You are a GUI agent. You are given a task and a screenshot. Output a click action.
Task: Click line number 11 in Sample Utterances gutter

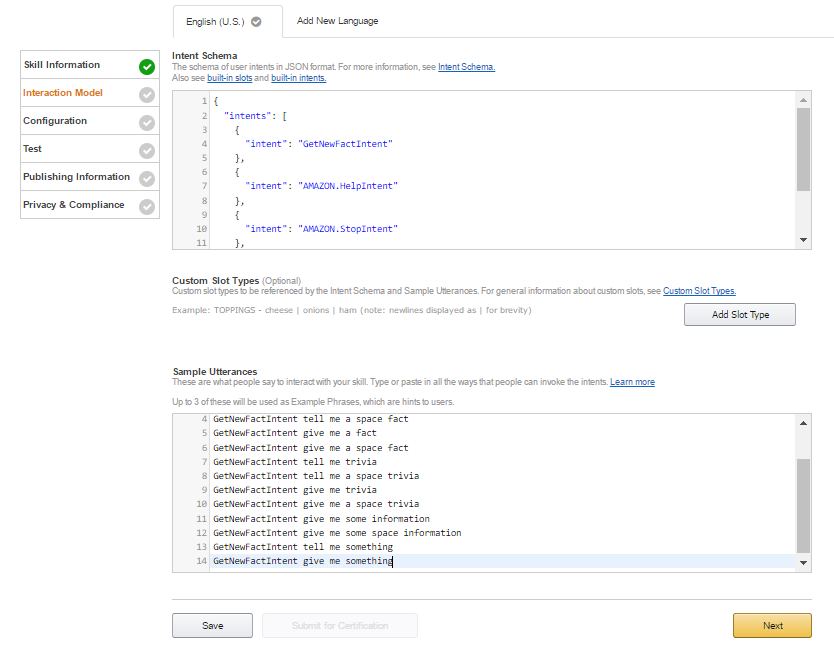(201, 519)
